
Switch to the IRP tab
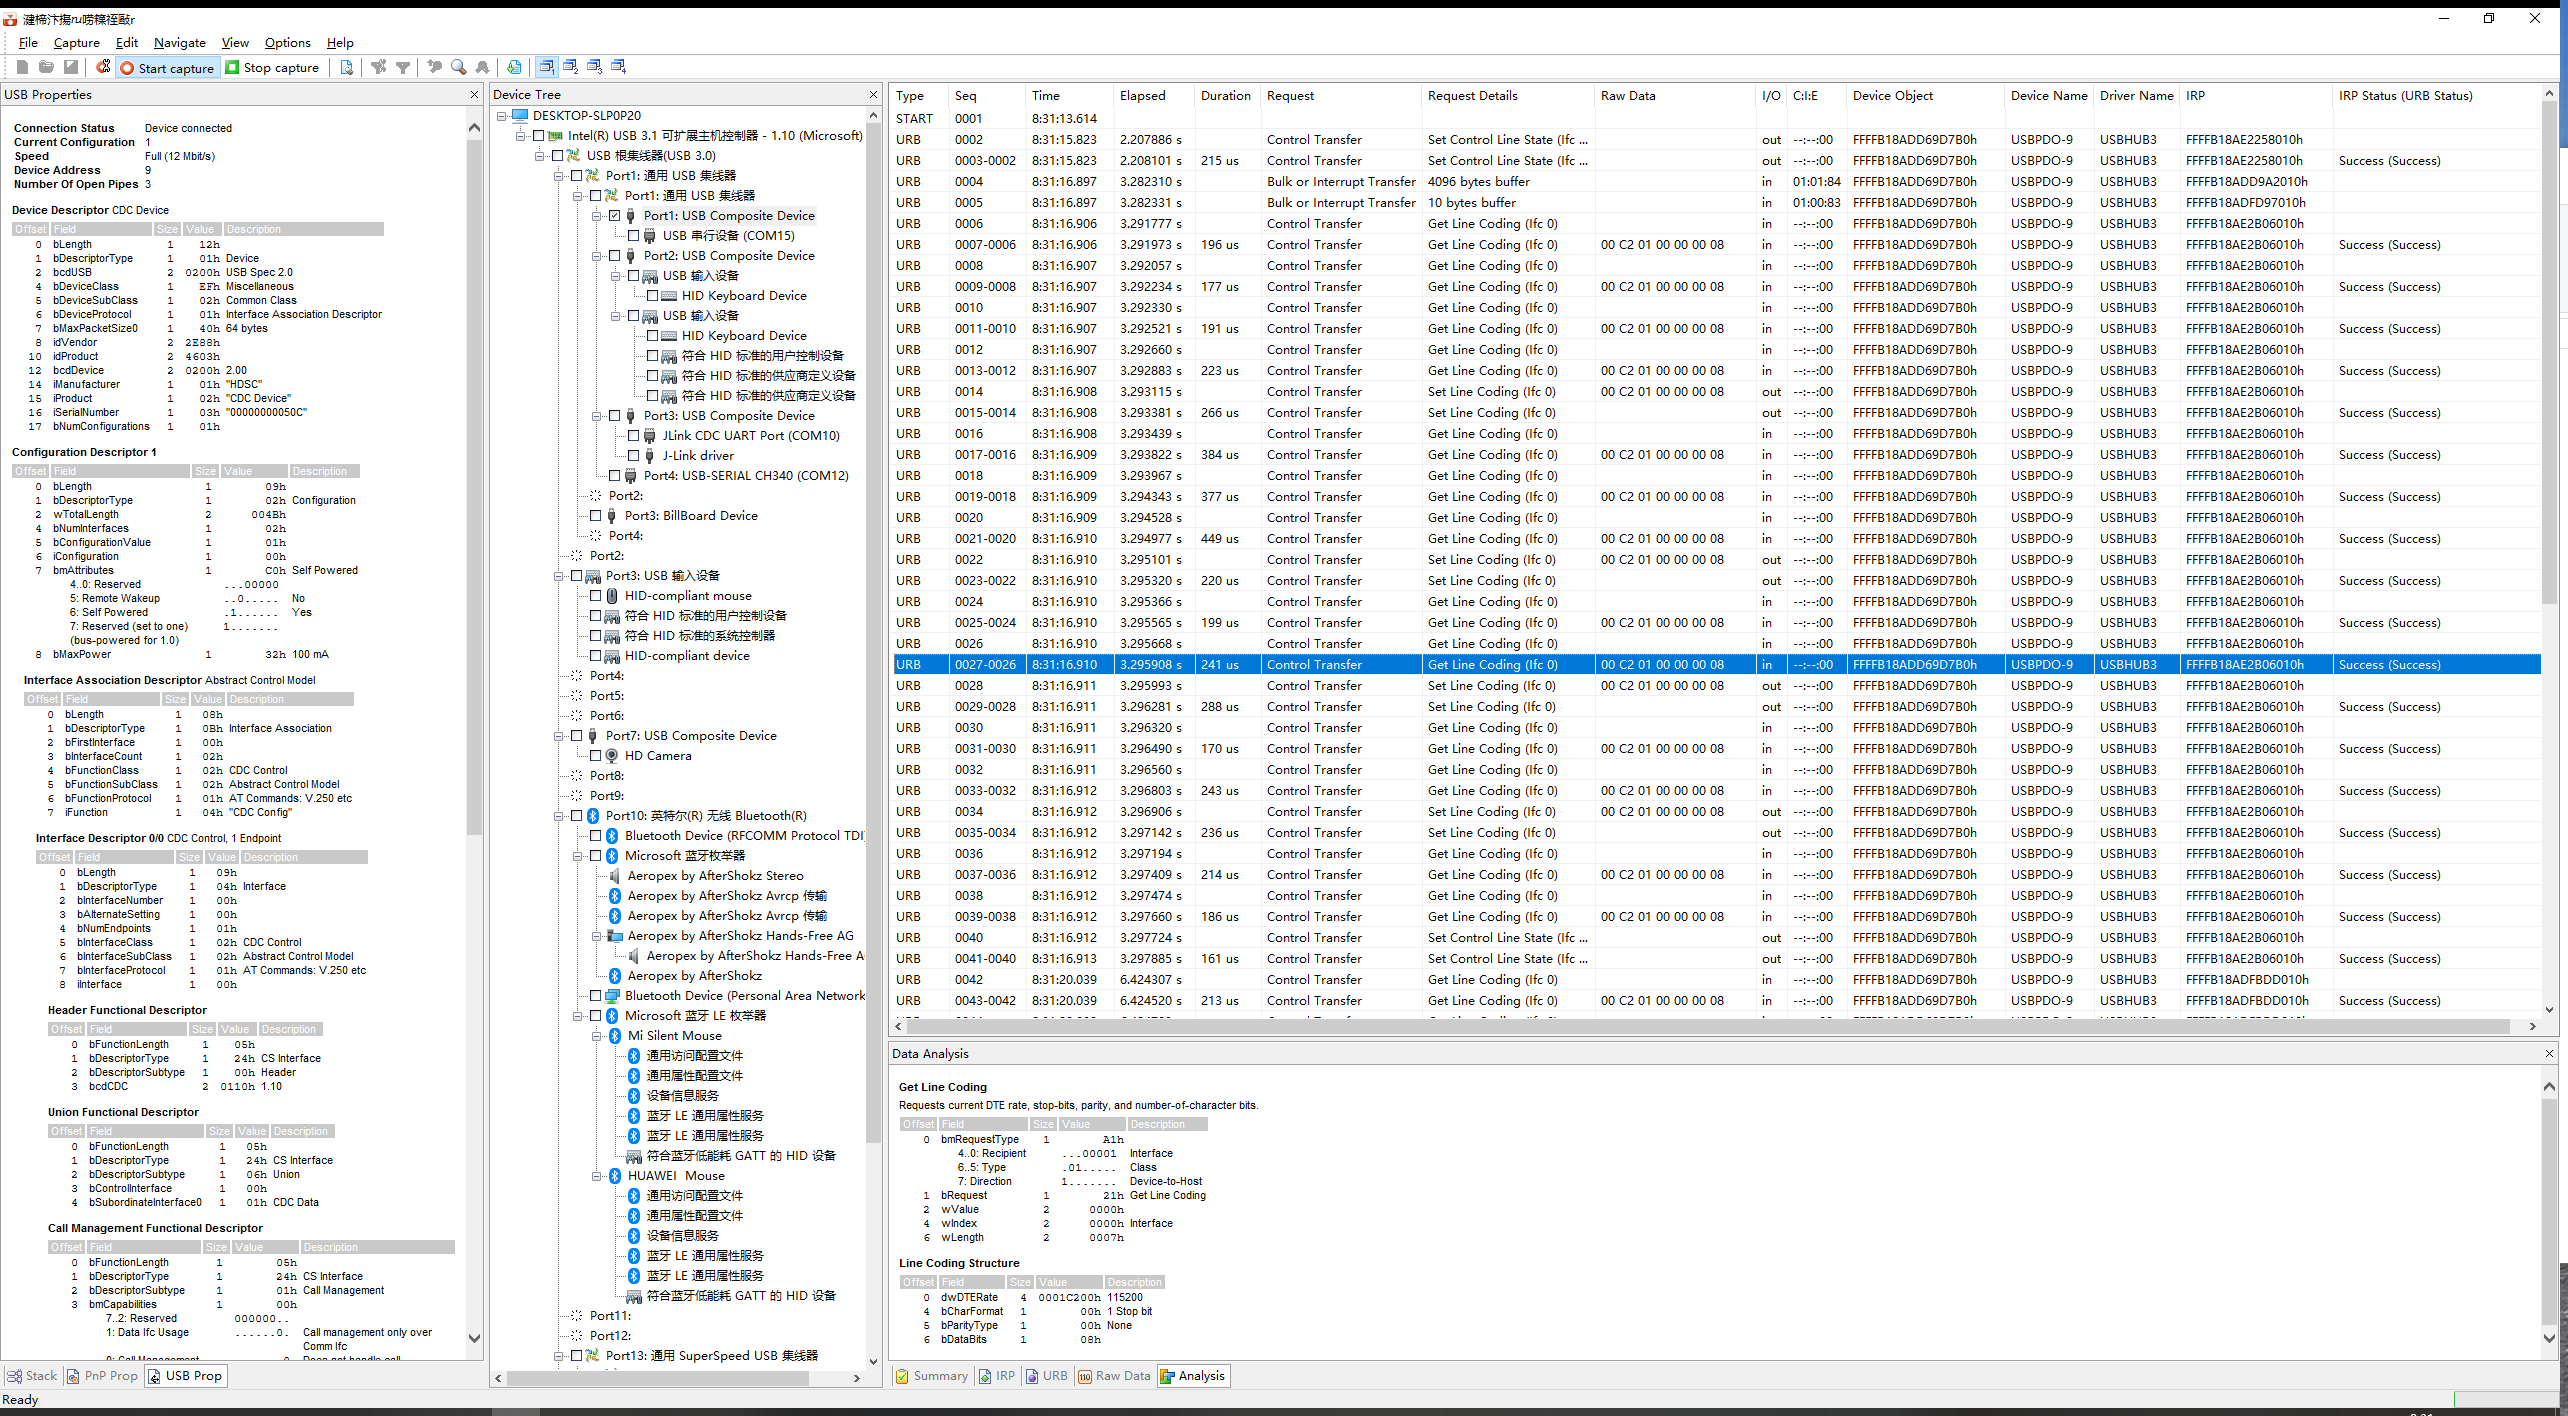click(997, 1375)
